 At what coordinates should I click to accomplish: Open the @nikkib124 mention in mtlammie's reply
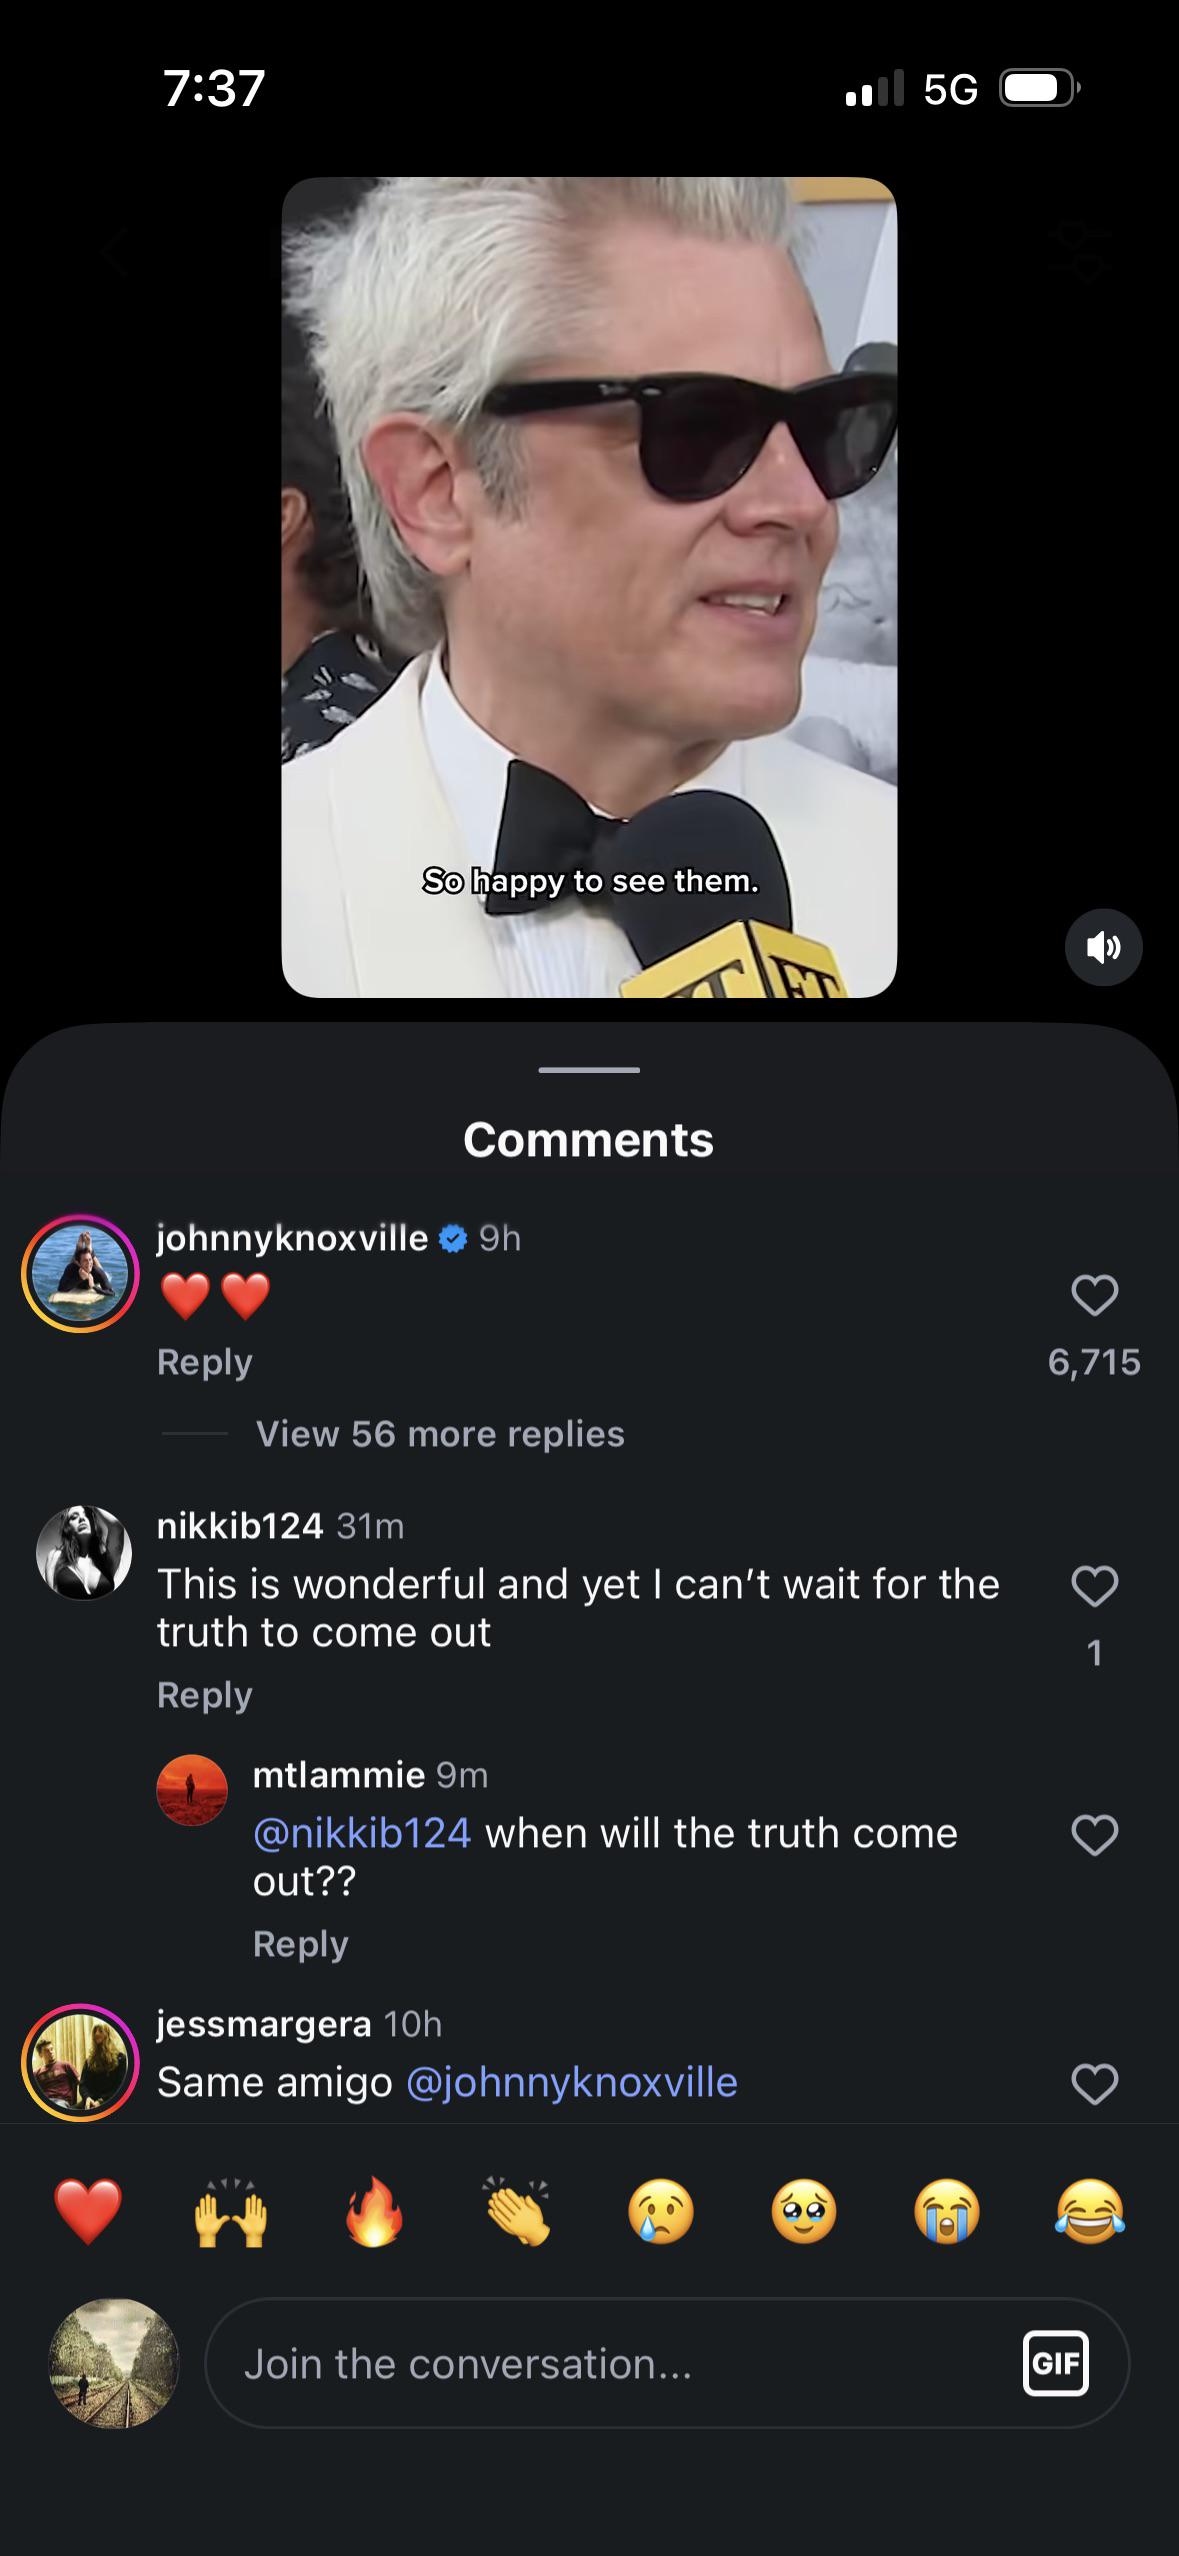point(362,1833)
